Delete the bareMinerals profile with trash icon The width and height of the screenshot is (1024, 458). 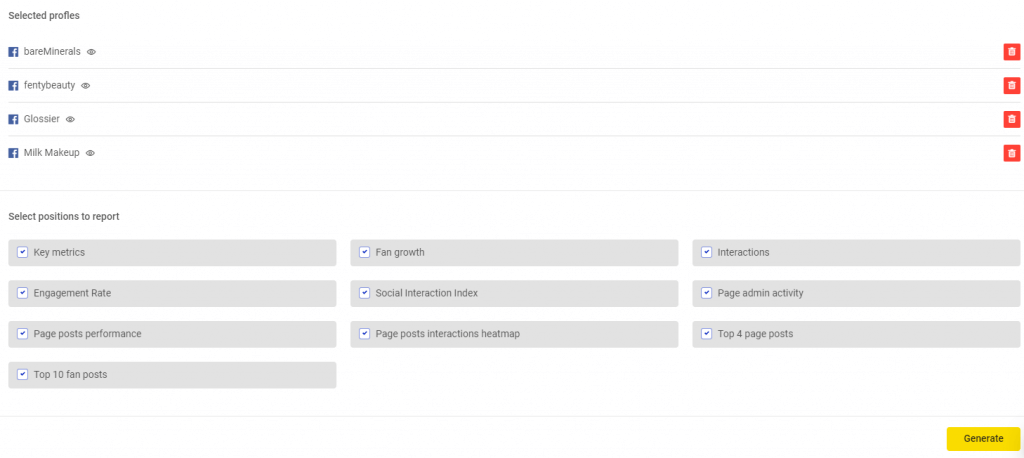pos(1011,52)
